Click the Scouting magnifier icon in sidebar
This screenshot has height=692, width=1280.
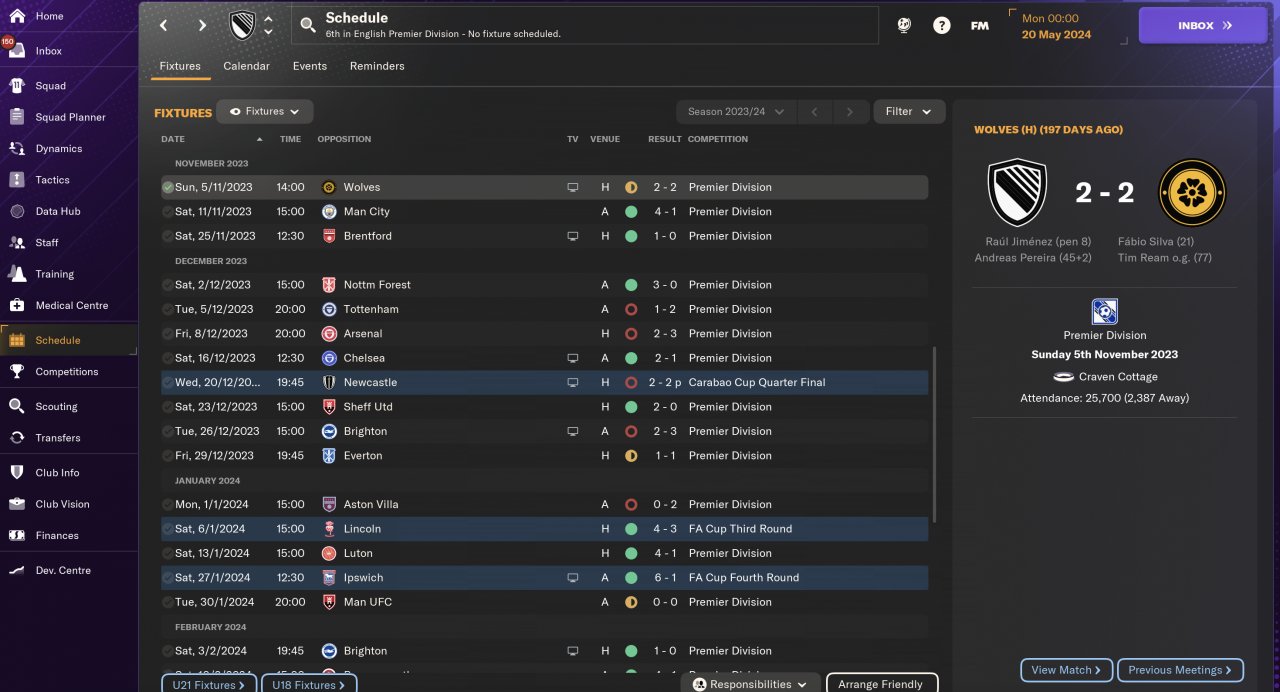click(x=17, y=406)
